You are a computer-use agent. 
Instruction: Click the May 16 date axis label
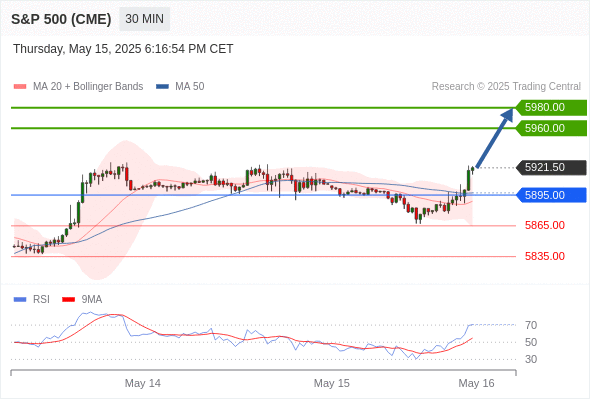tap(476, 383)
